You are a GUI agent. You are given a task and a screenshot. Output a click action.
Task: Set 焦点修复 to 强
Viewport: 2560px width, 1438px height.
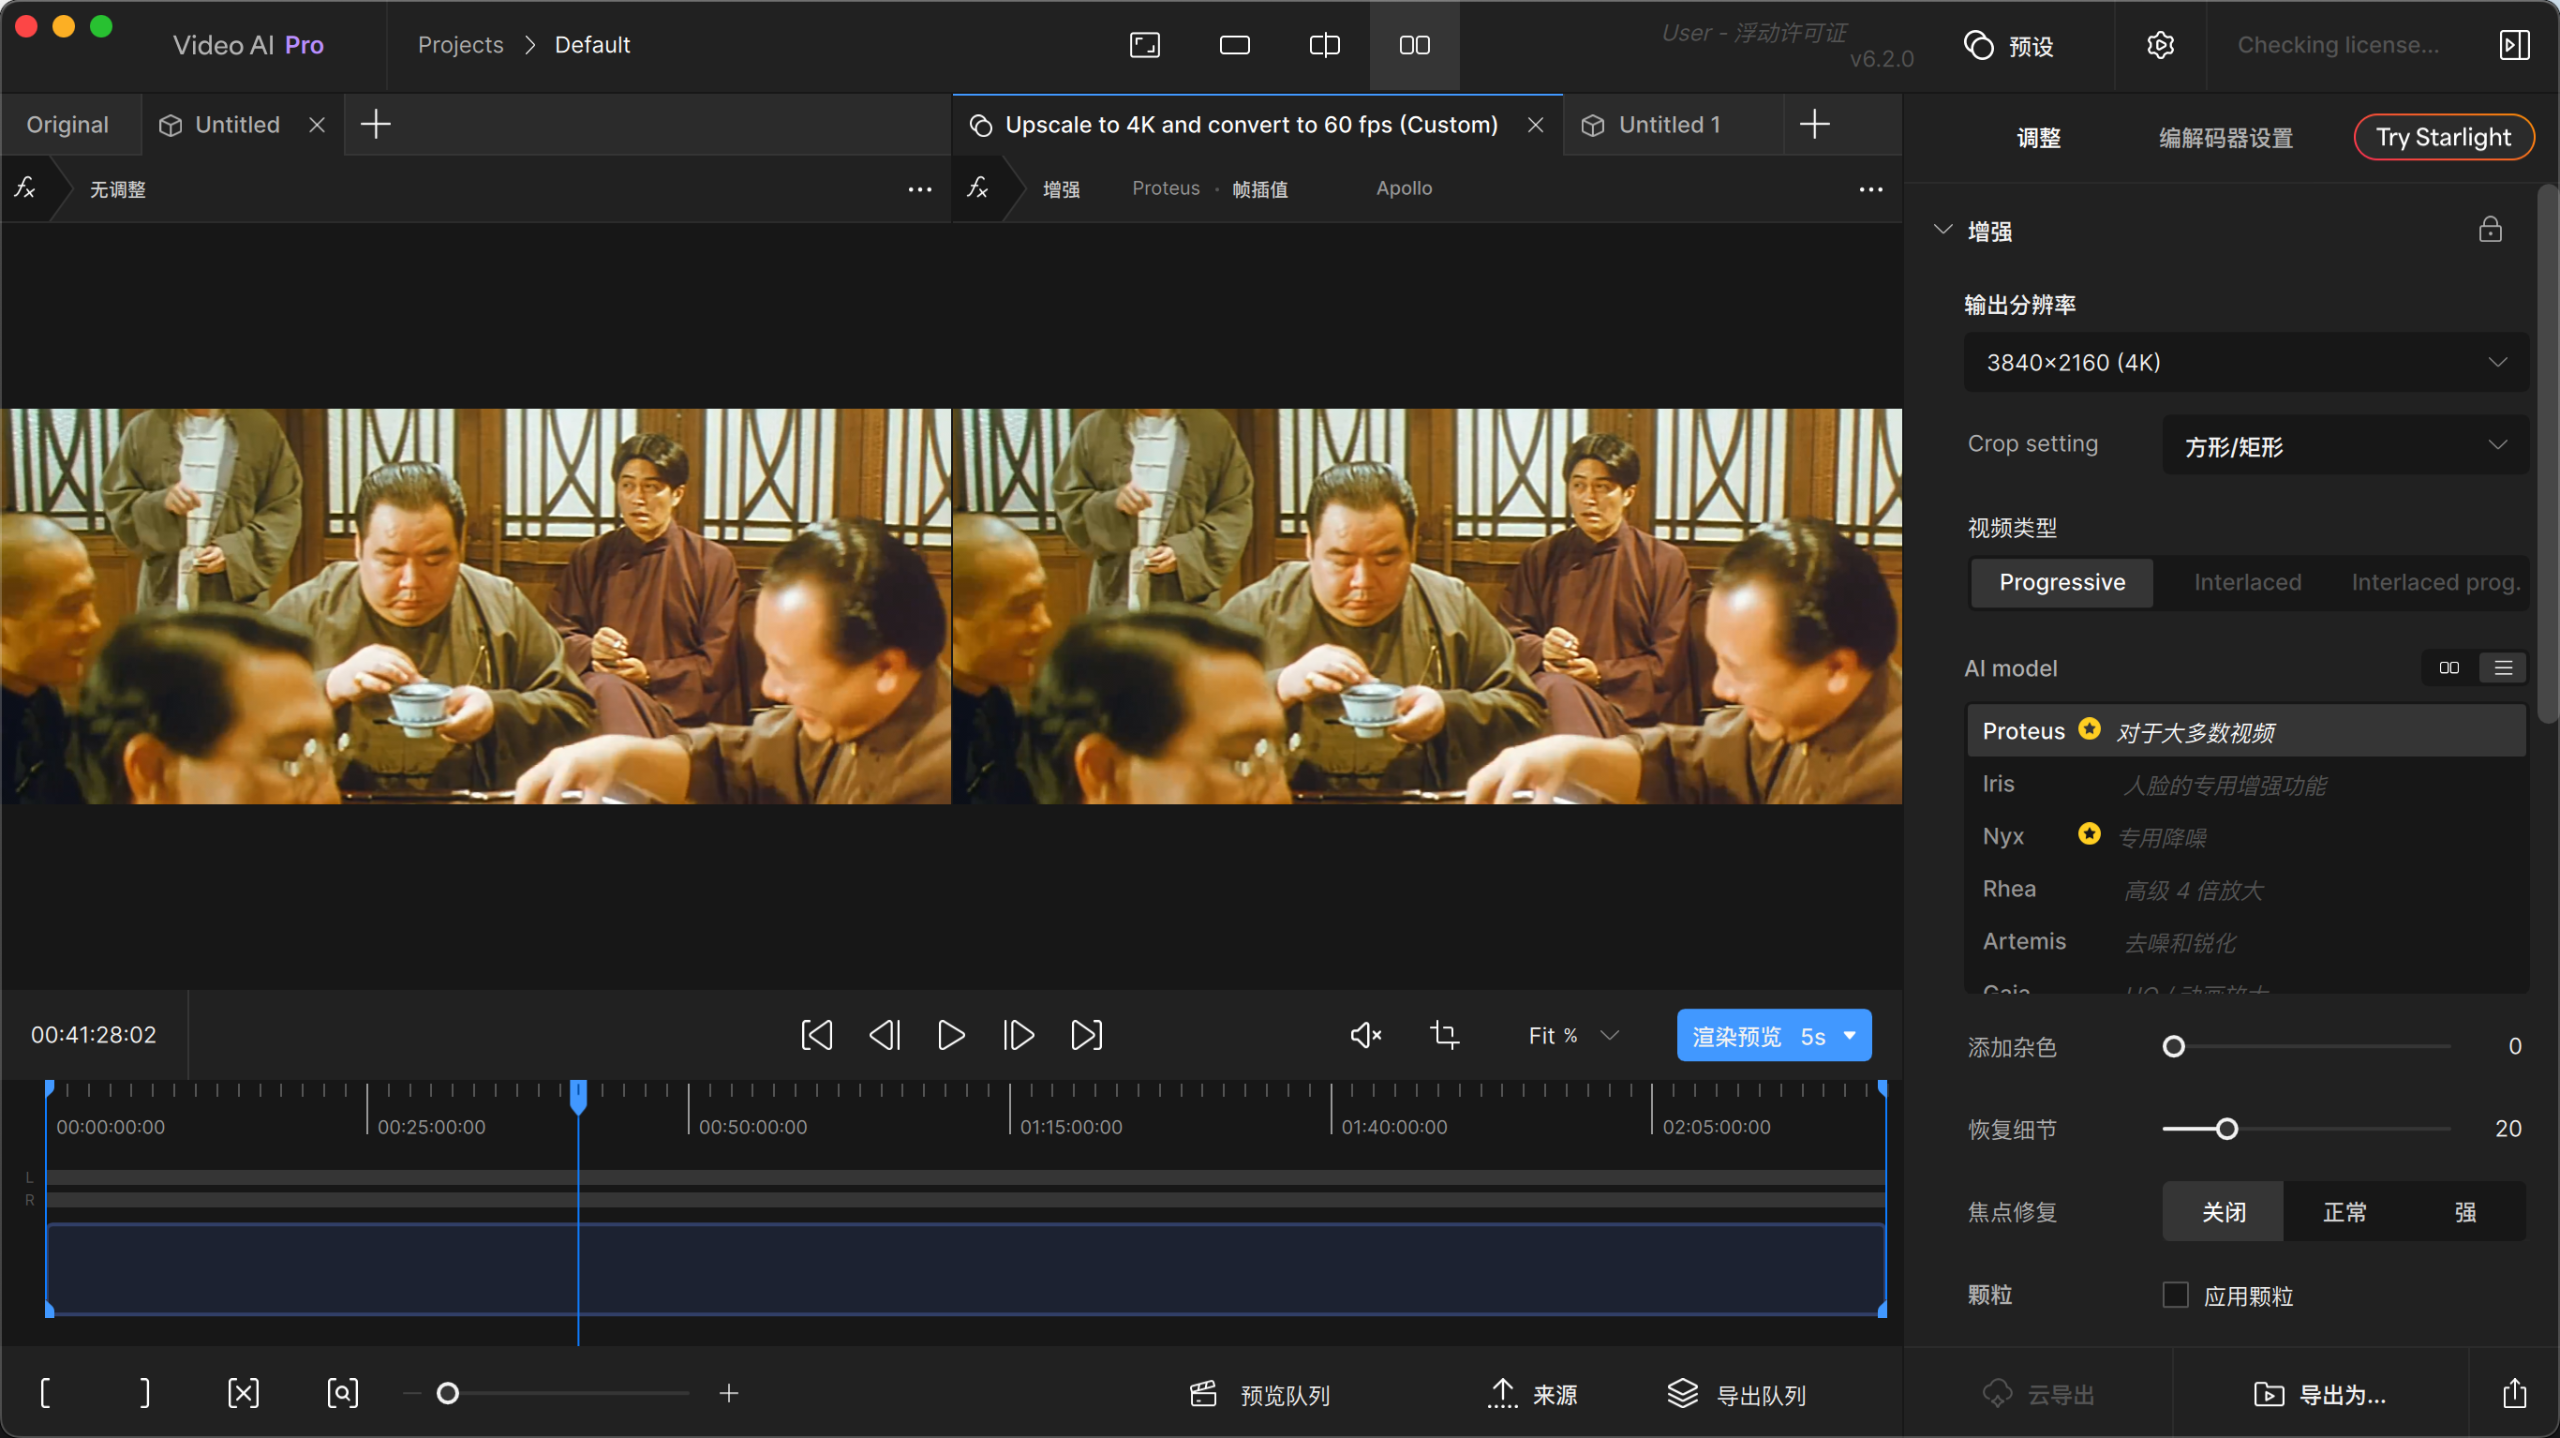pos(2465,1212)
